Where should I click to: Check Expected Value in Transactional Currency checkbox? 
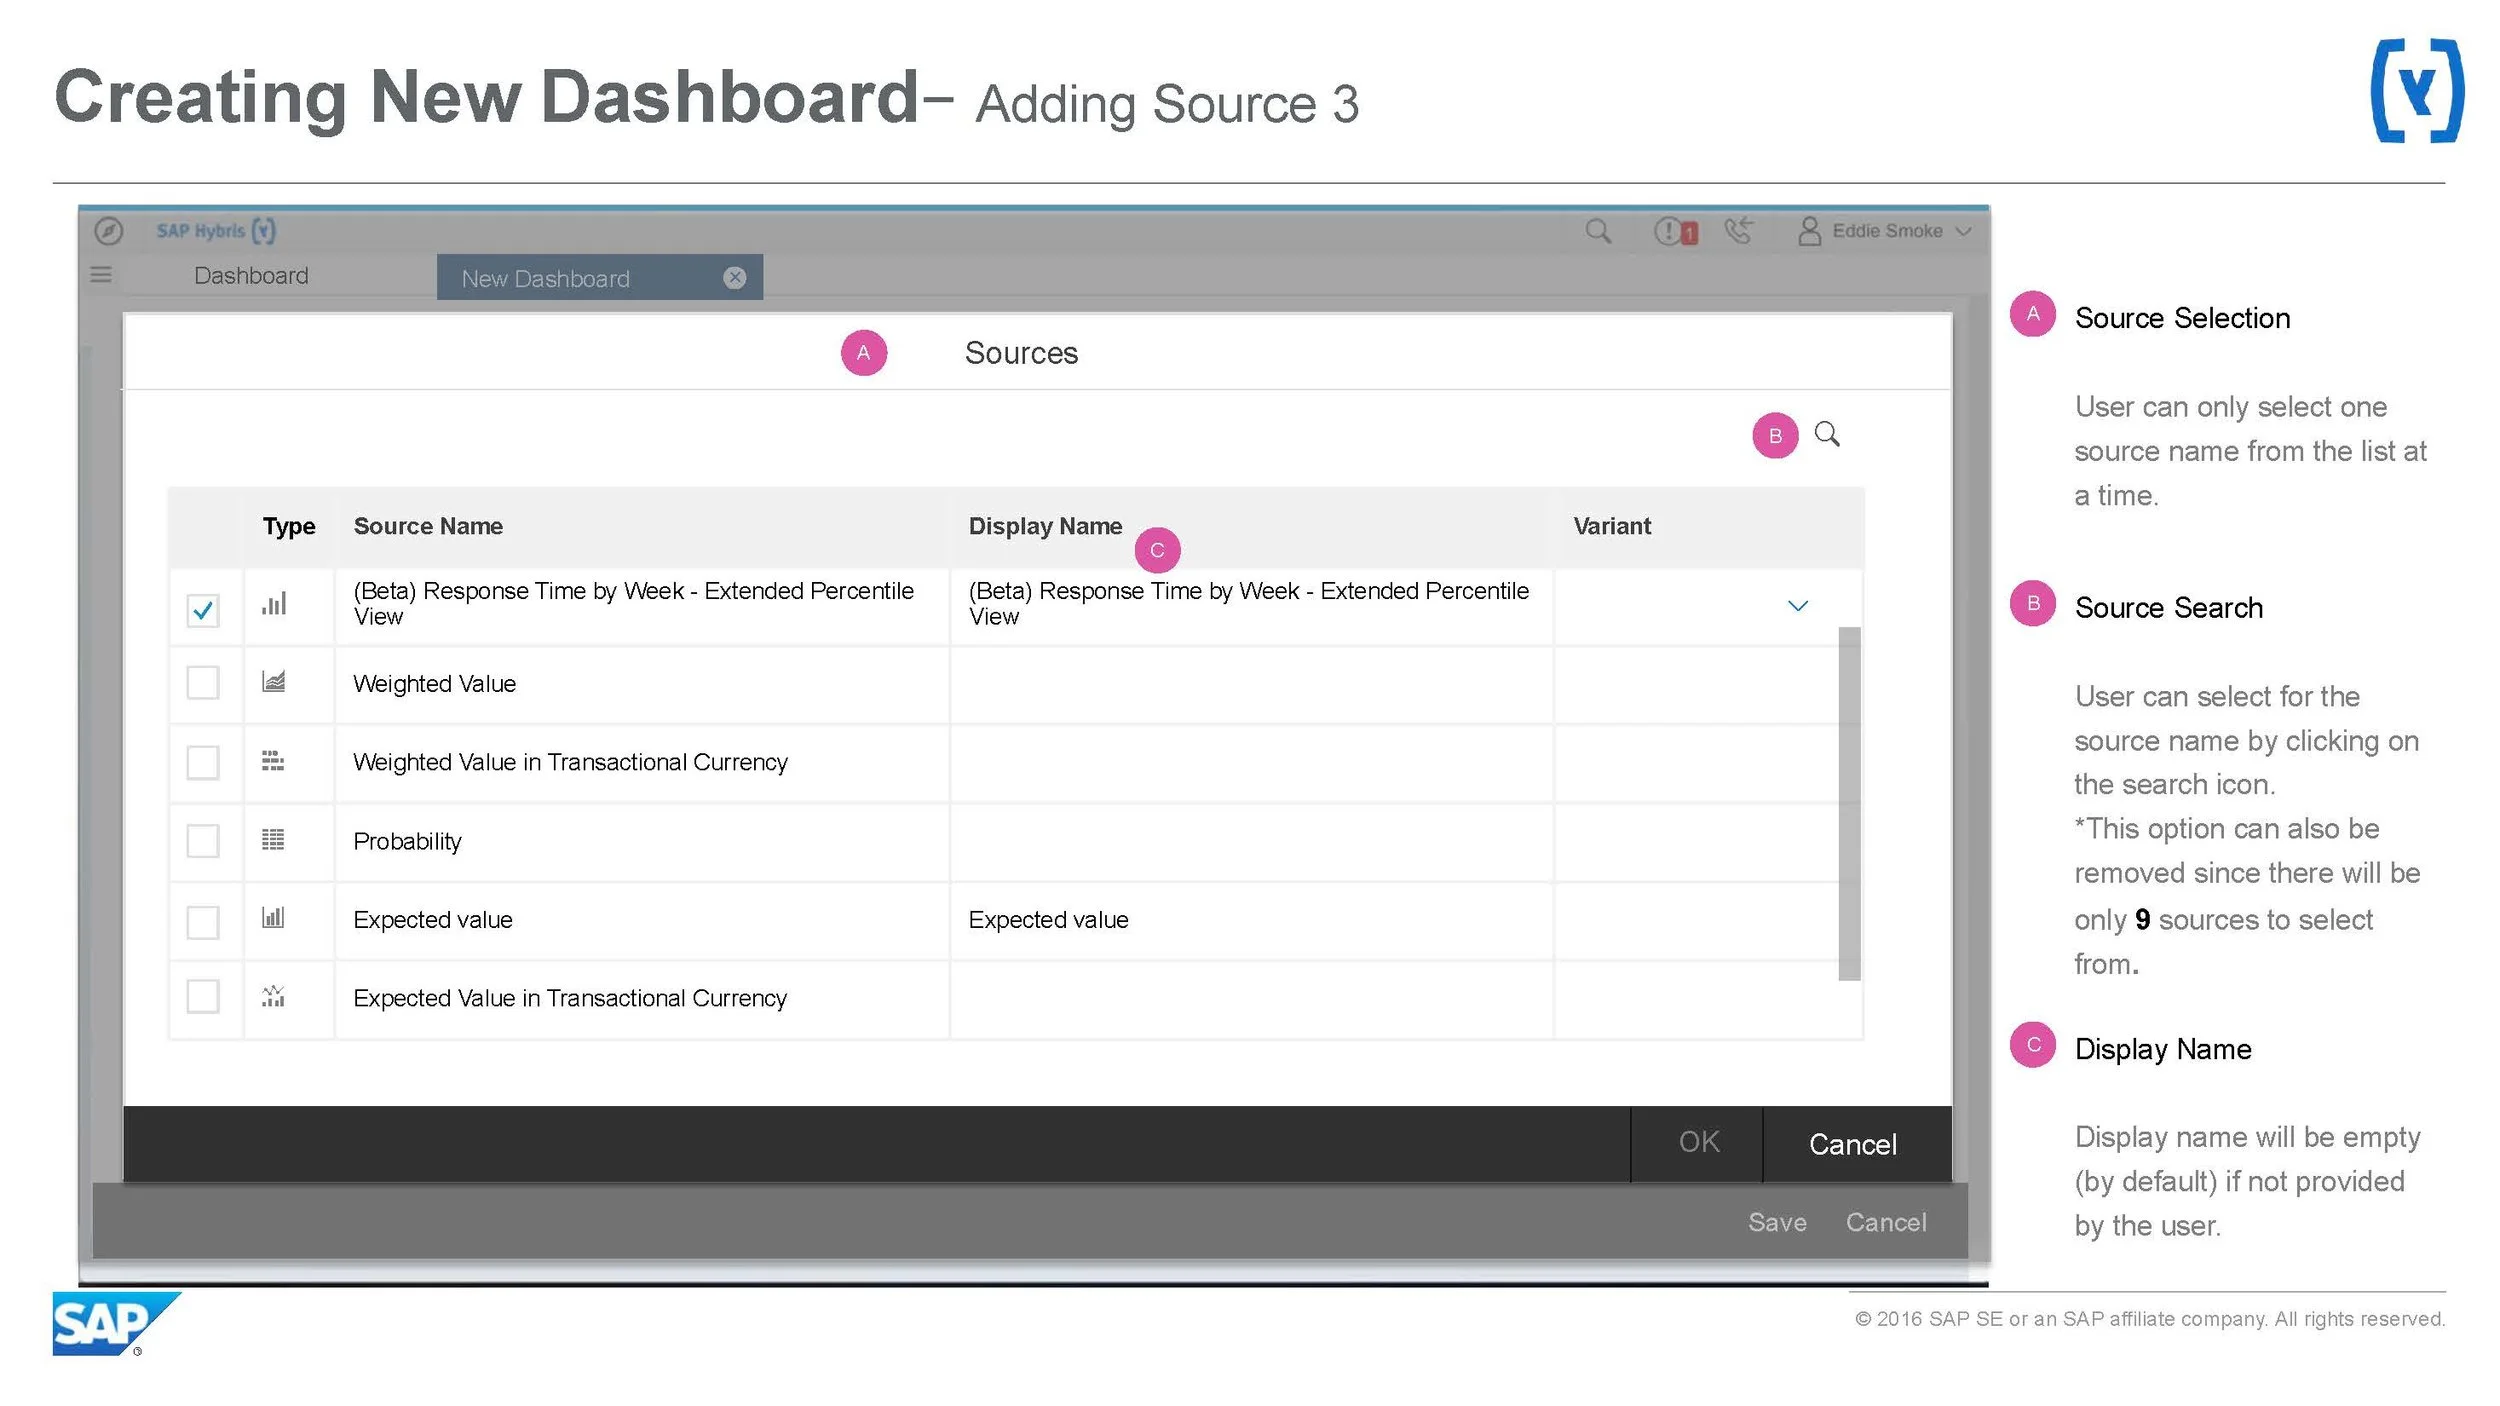pyautogui.click(x=203, y=996)
